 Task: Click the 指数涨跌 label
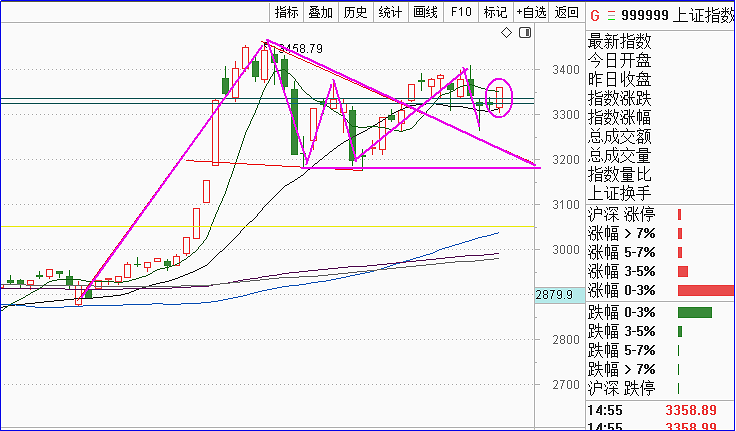pyautogui.click(x=620, y=99)
